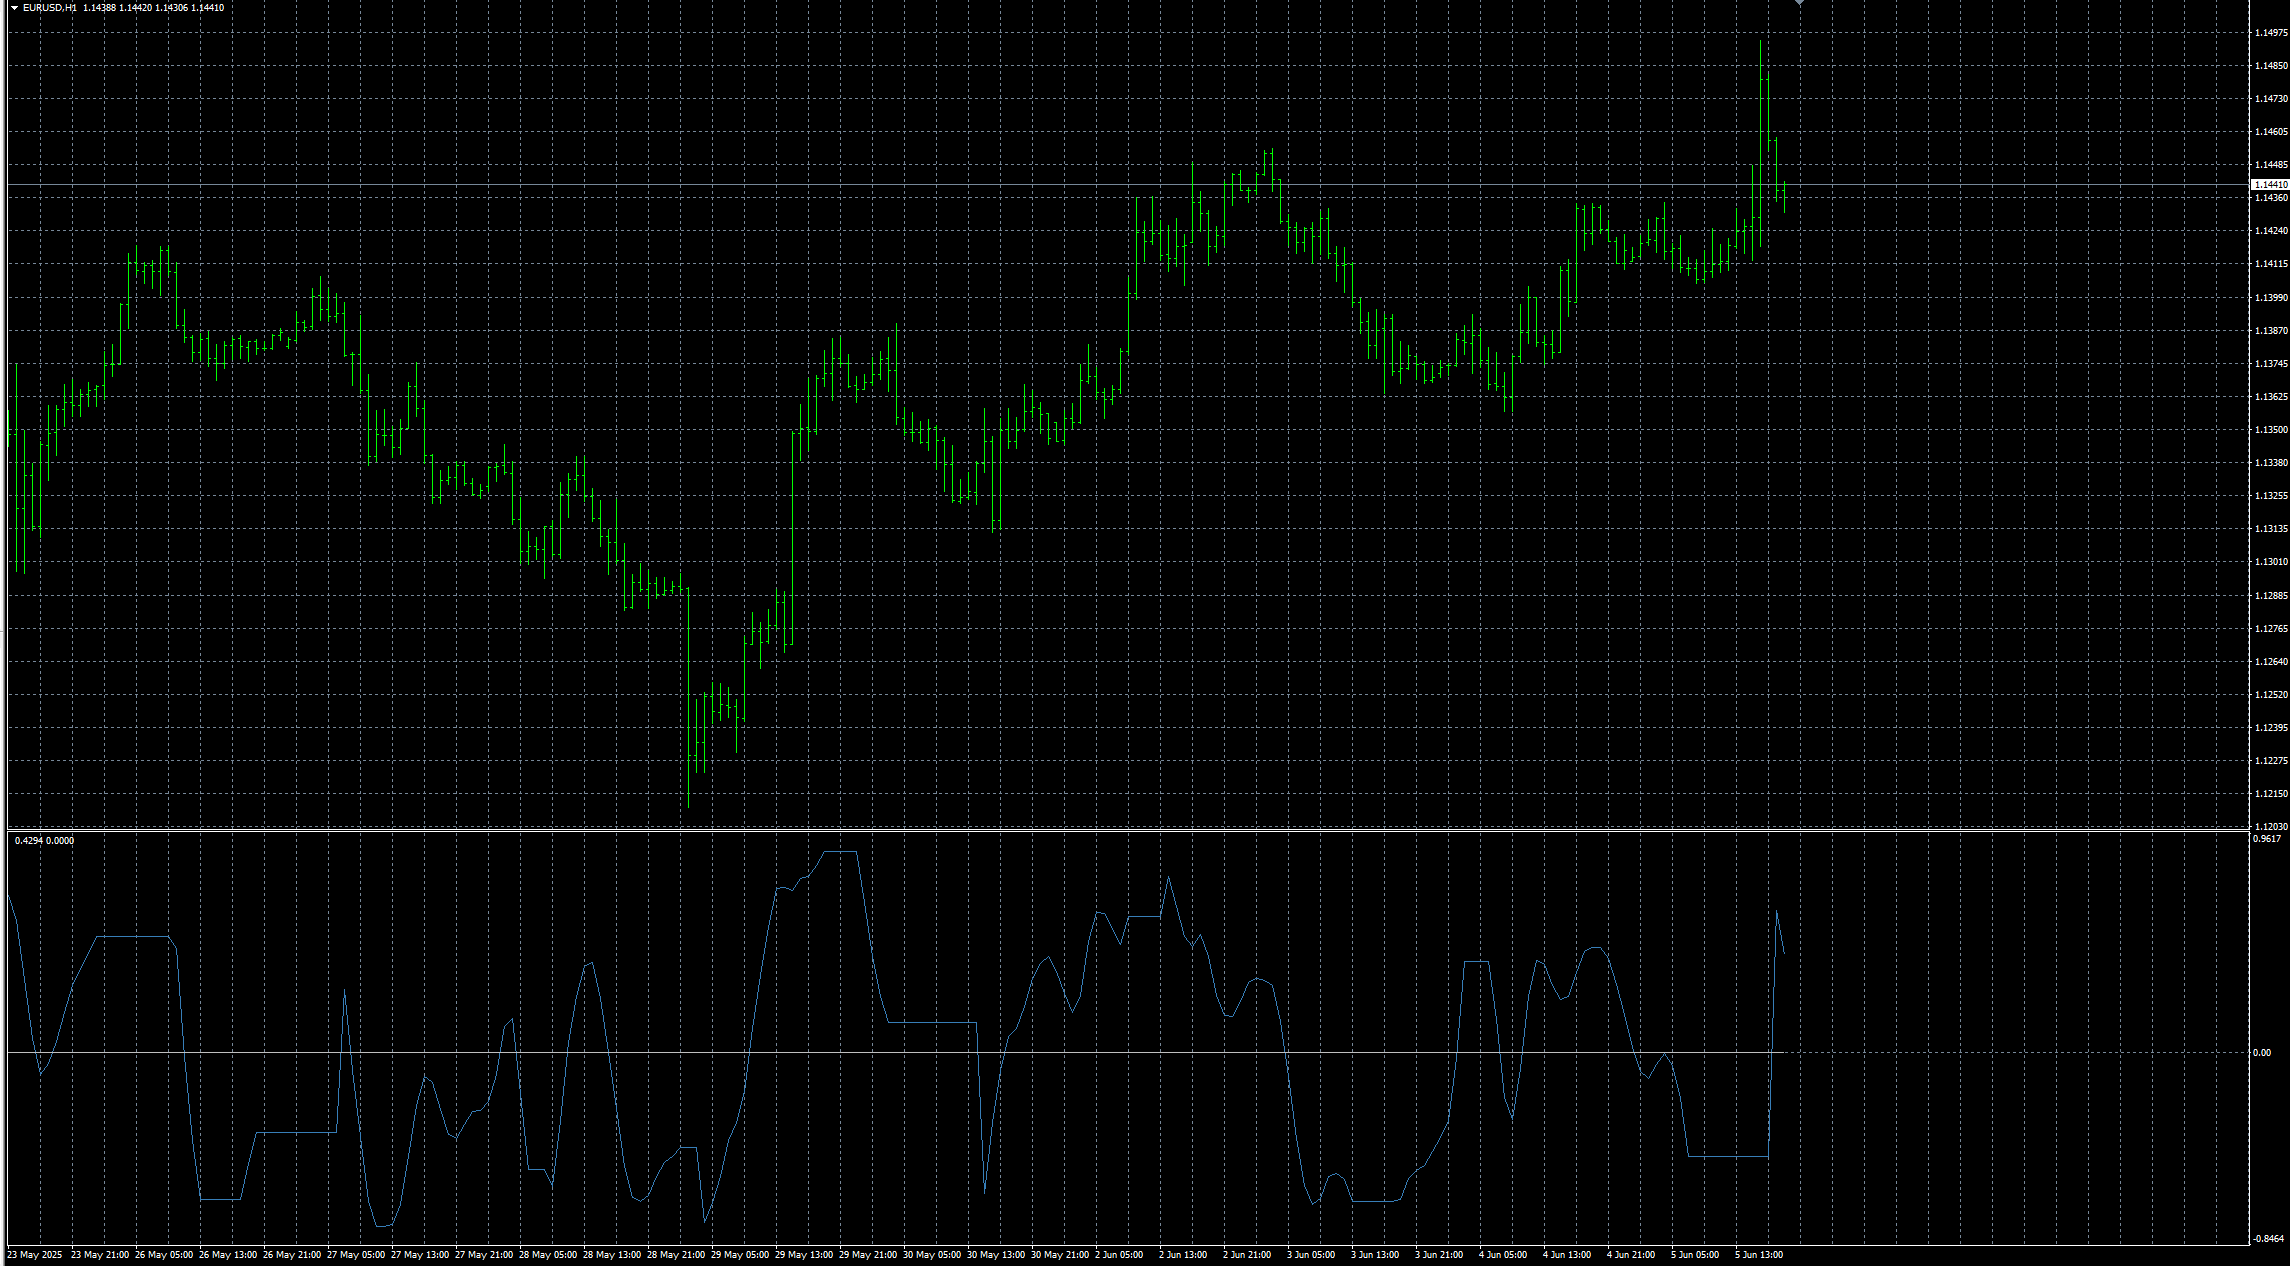Image resolution: width=2290 pixels, height=1266 pixels.
Task: Click the 4 Jun 21:00 time label
Action: click(1631, 1255)
